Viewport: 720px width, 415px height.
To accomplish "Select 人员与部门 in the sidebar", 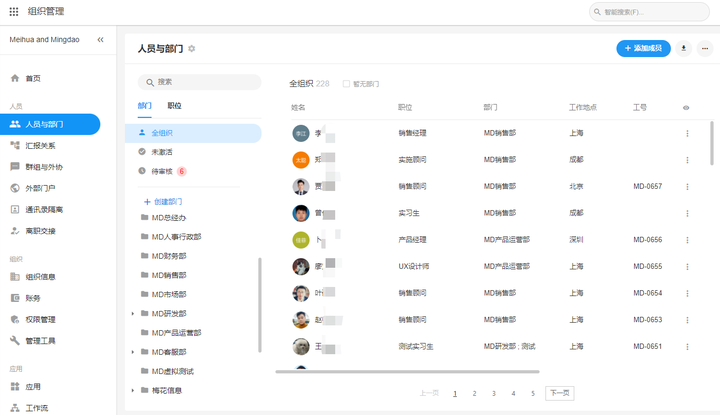I will (x=50, y=124).
